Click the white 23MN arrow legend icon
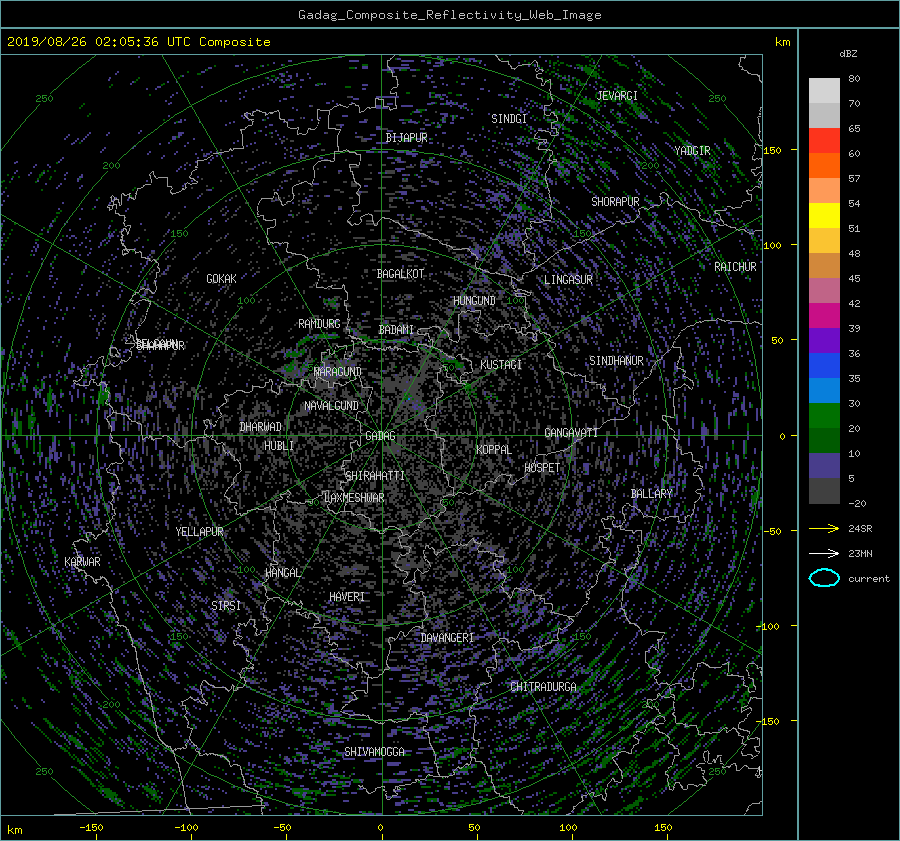Viewport: 900px width, 841px height. pos(824,553)
